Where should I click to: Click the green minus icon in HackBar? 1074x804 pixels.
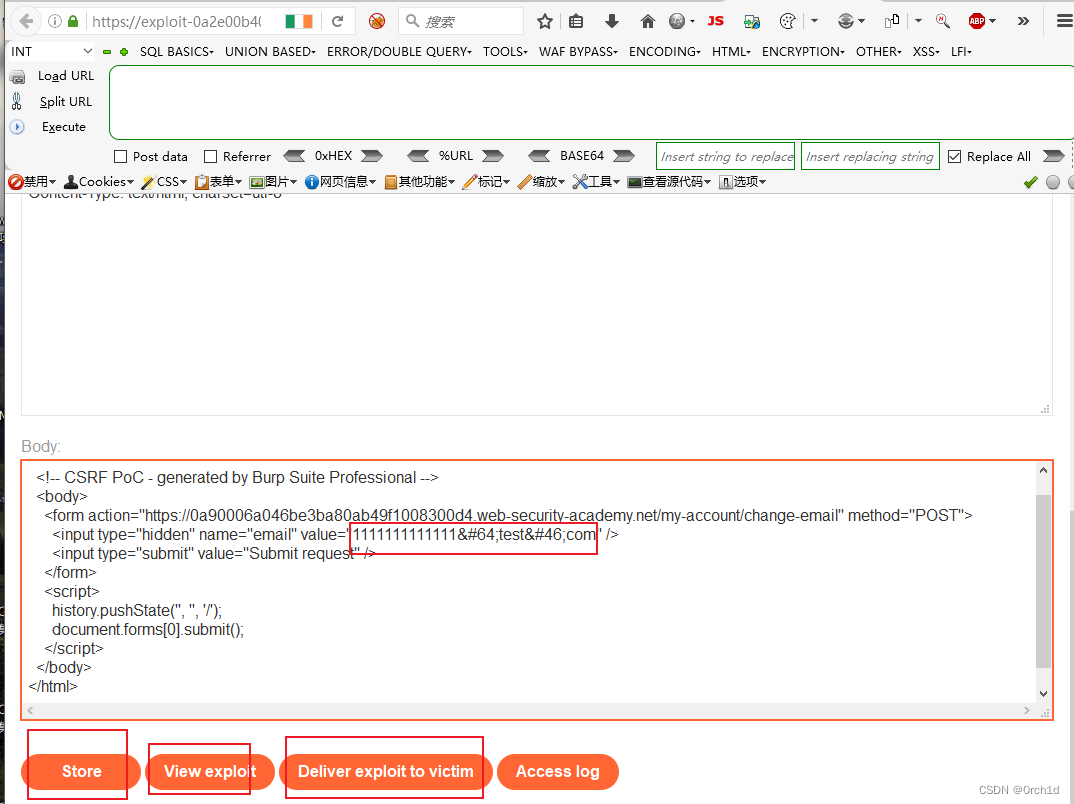(x=107, y=52)
